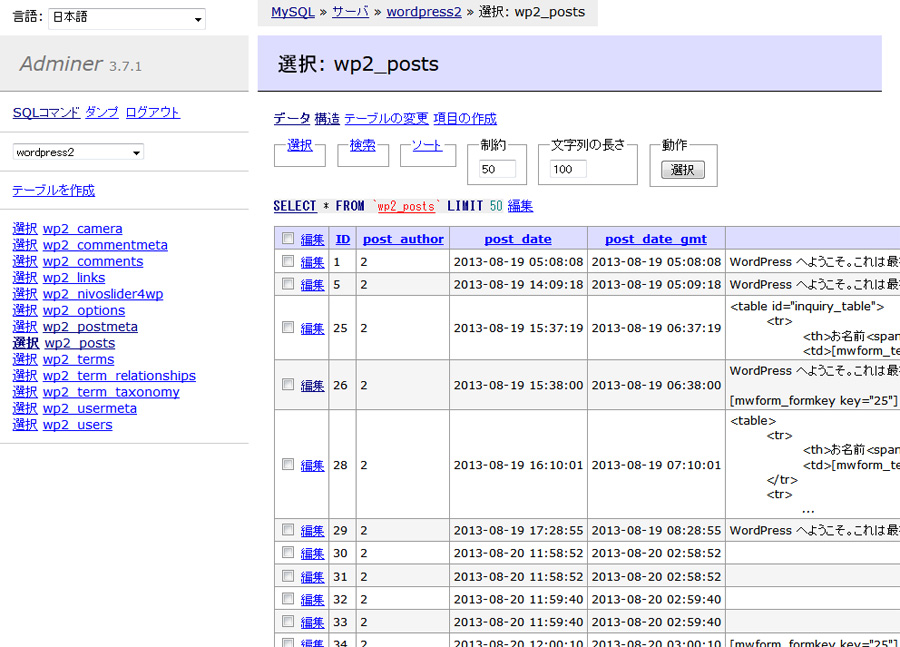This screenshot has width=900, height=647.
Task: Expand the wordpress2 database dropdown
Action: point(78,152)
